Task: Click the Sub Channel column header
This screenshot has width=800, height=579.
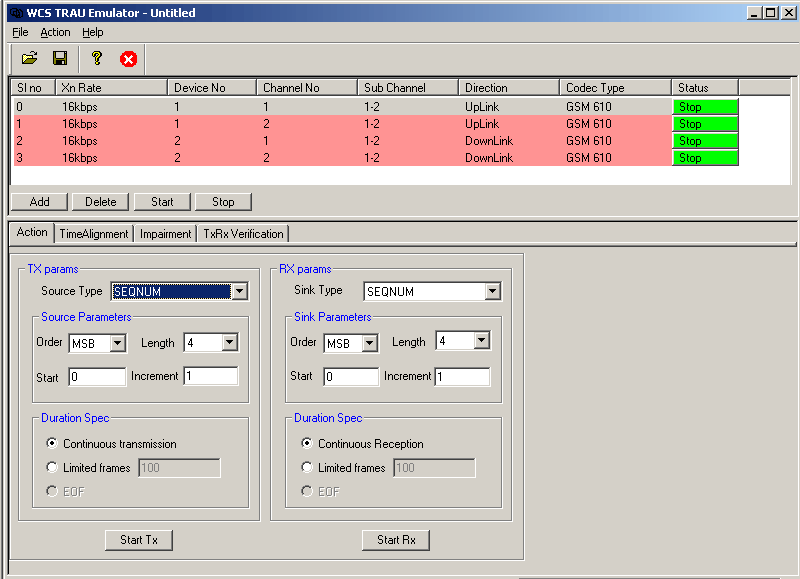Action: click(x=408, y=88)
